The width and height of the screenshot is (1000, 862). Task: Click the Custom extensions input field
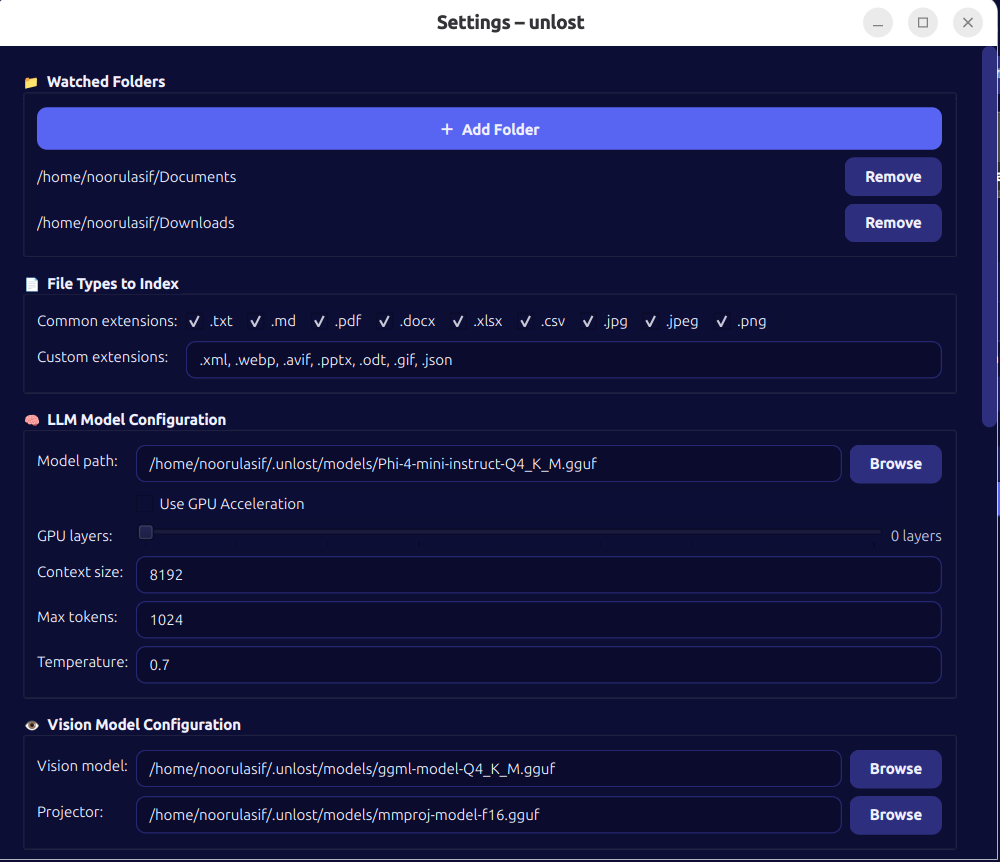click(x=564, y=360)
